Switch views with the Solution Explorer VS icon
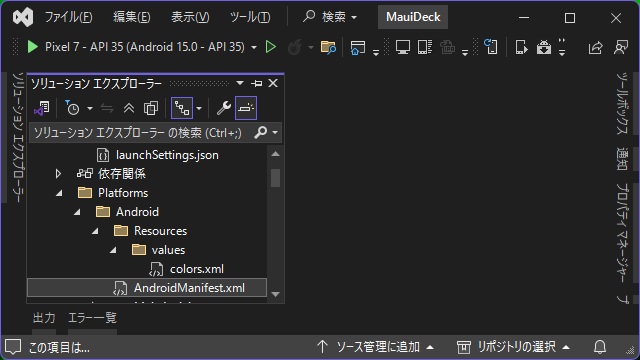The height and width of the screenshot is (360, 640). 42,108
